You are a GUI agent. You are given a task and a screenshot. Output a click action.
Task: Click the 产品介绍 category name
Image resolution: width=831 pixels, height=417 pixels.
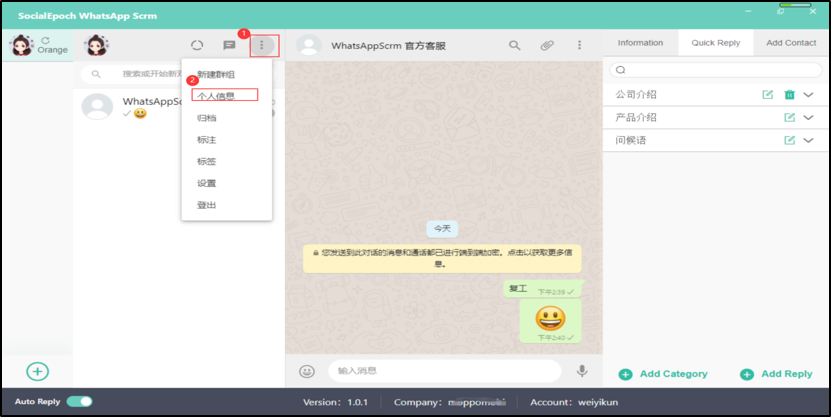[x=636, y=118]
